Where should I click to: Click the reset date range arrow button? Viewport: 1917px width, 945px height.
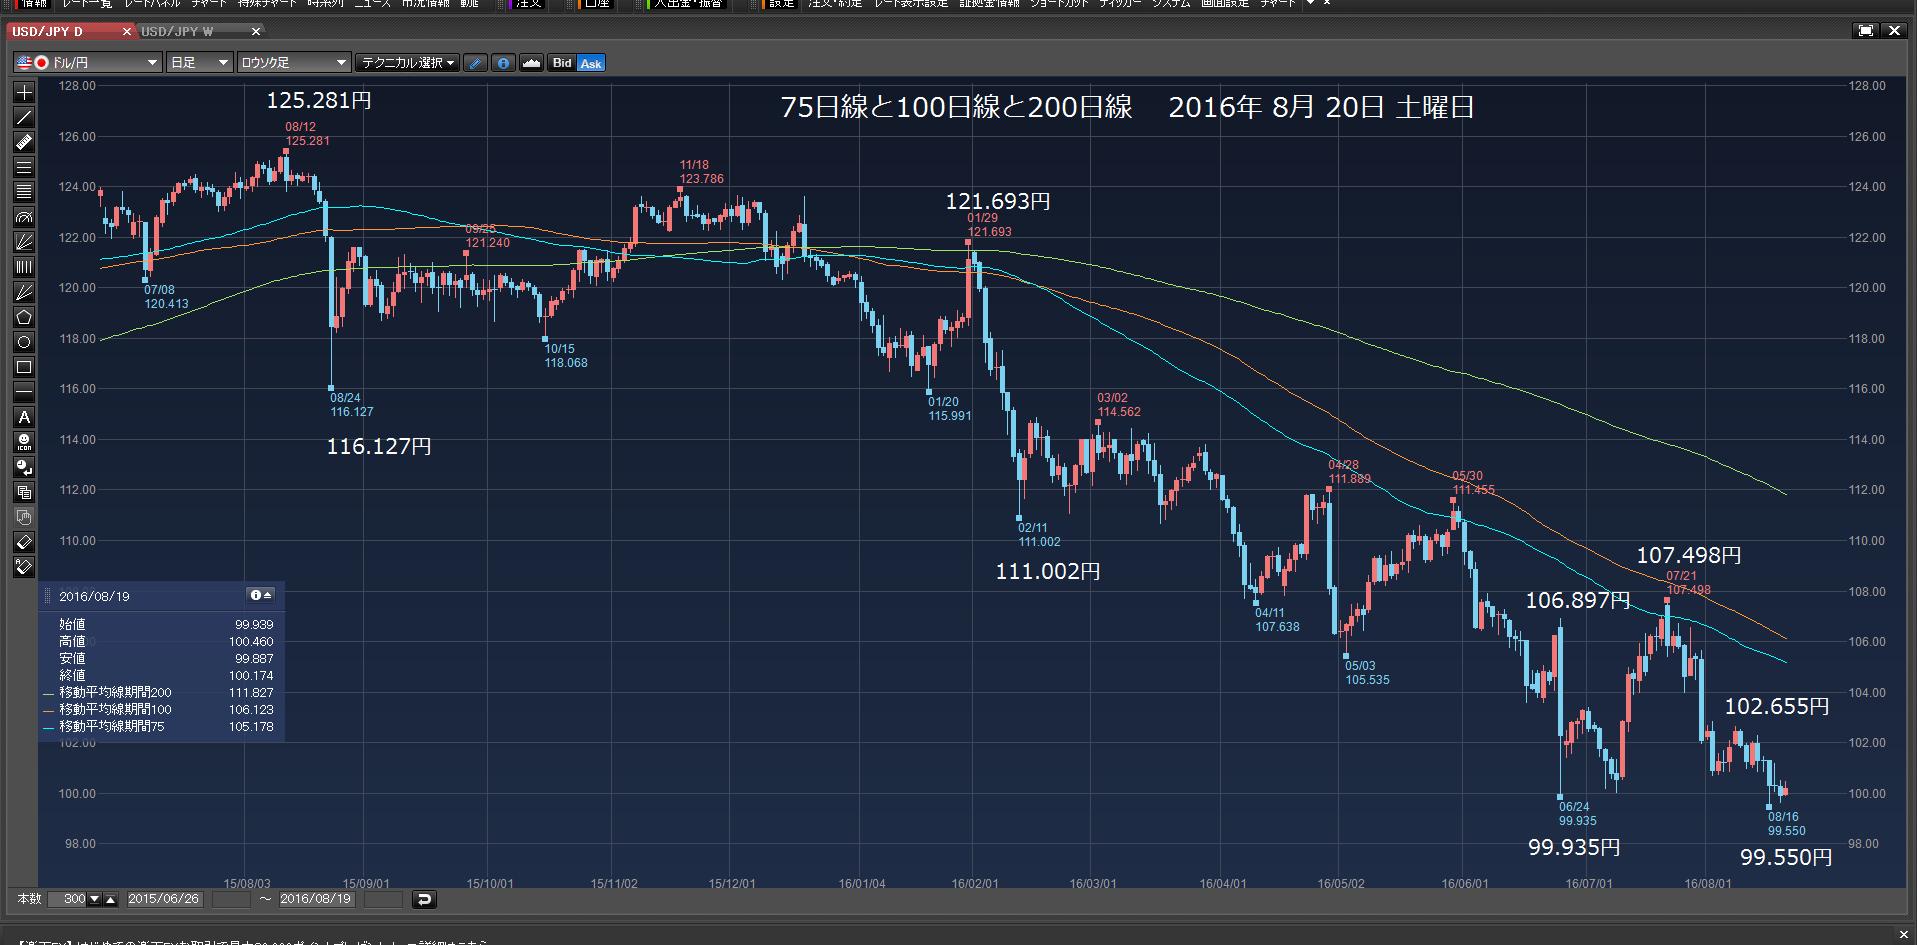tap(424, 899)
